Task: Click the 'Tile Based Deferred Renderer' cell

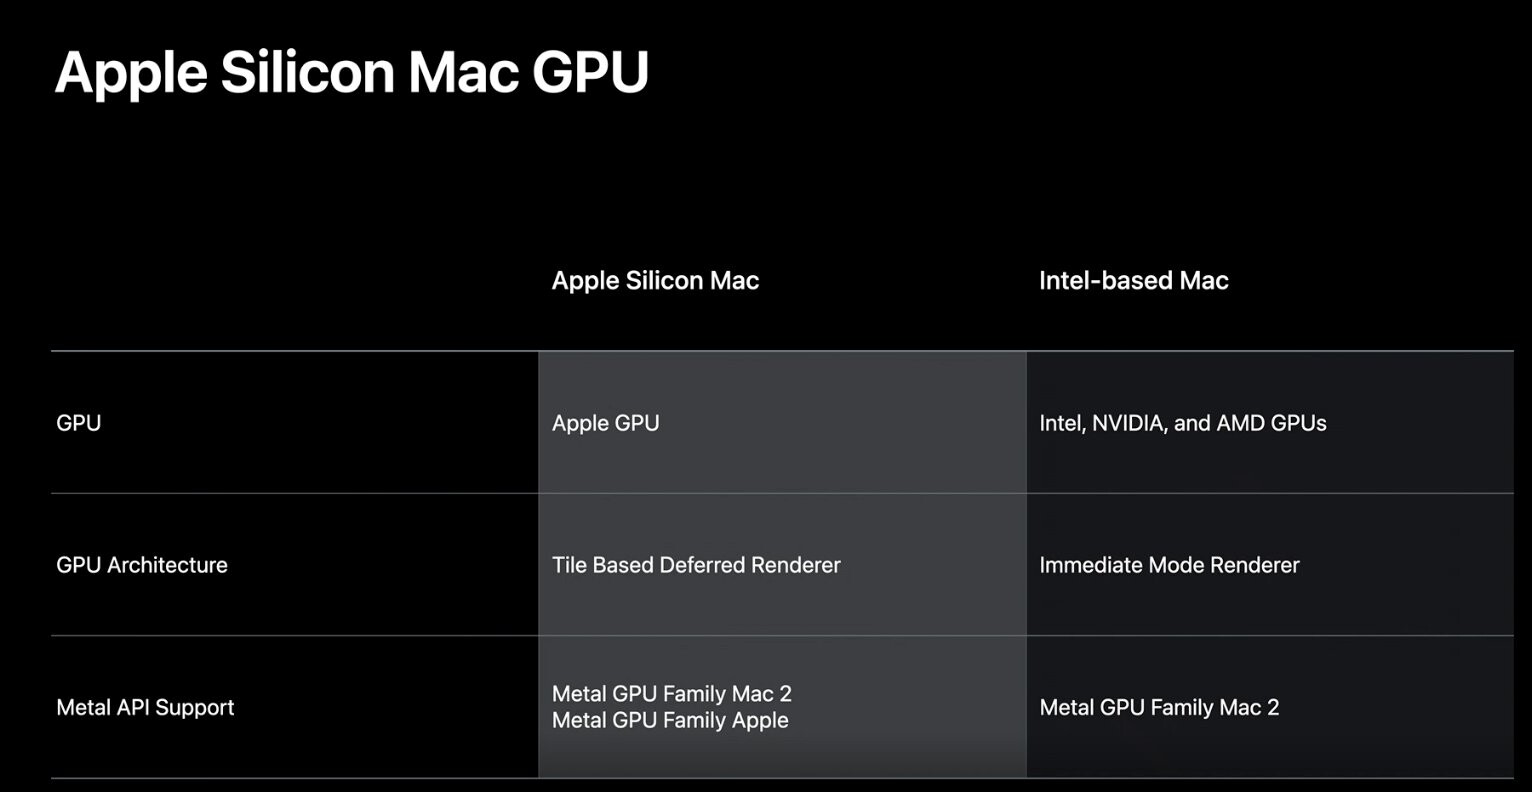Action: point(696,565)
